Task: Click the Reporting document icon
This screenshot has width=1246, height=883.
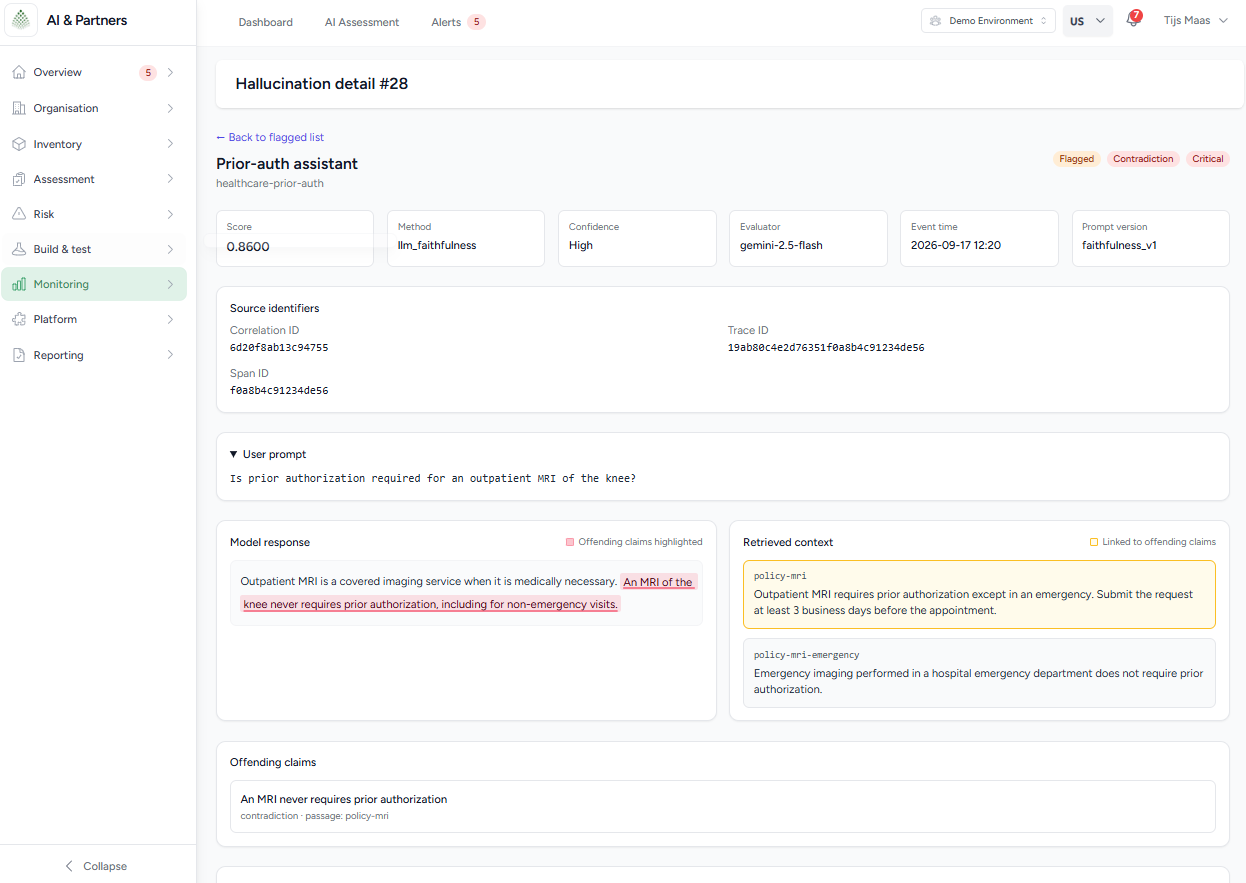Action: (x=19, y=355)
